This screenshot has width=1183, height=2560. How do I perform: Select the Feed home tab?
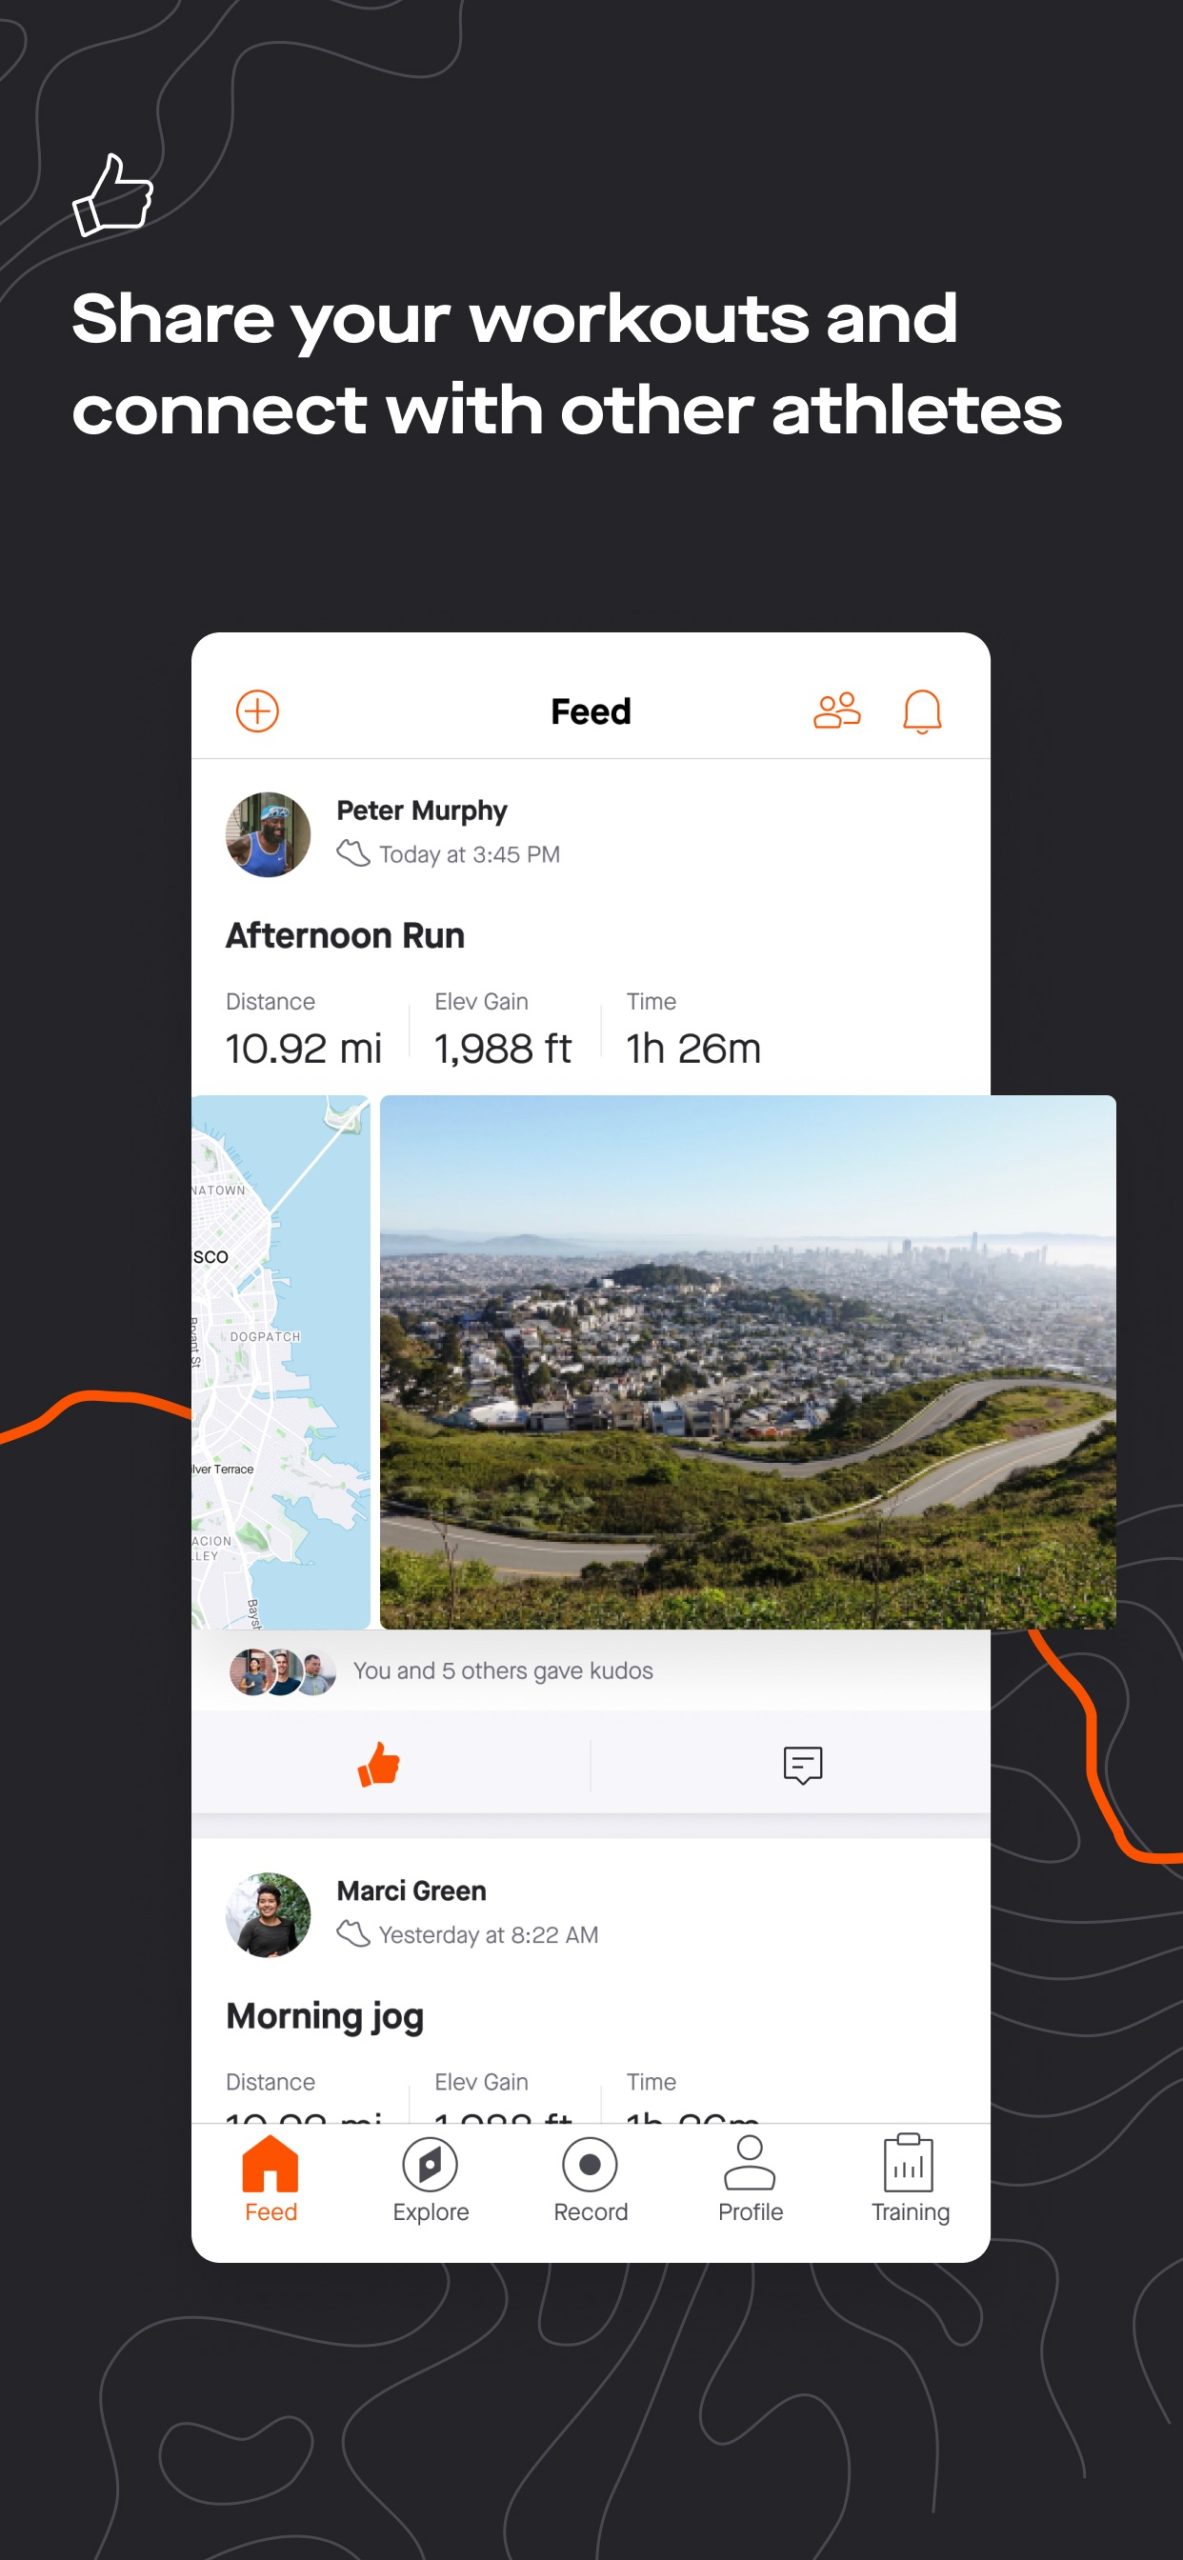coord(271,2180)
